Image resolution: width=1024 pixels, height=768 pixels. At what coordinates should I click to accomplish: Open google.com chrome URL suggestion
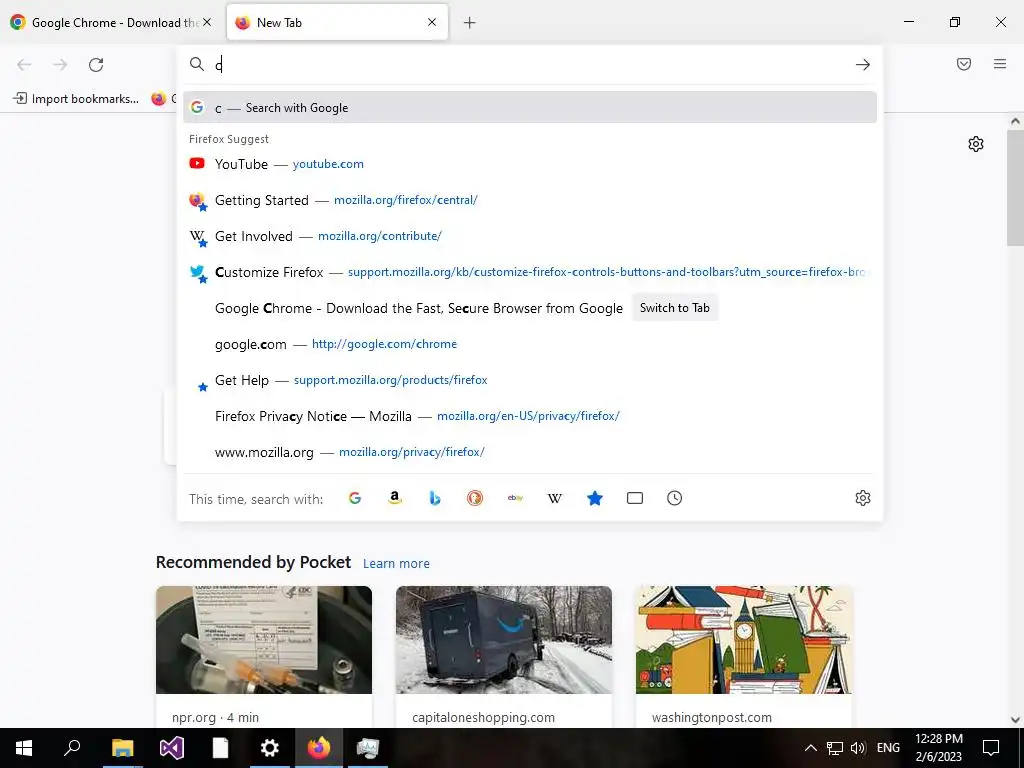(x=530, y=344)
